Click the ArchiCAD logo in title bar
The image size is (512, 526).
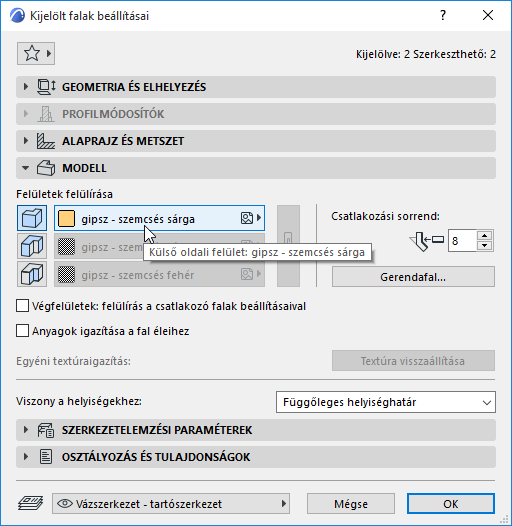coord(17,15)
